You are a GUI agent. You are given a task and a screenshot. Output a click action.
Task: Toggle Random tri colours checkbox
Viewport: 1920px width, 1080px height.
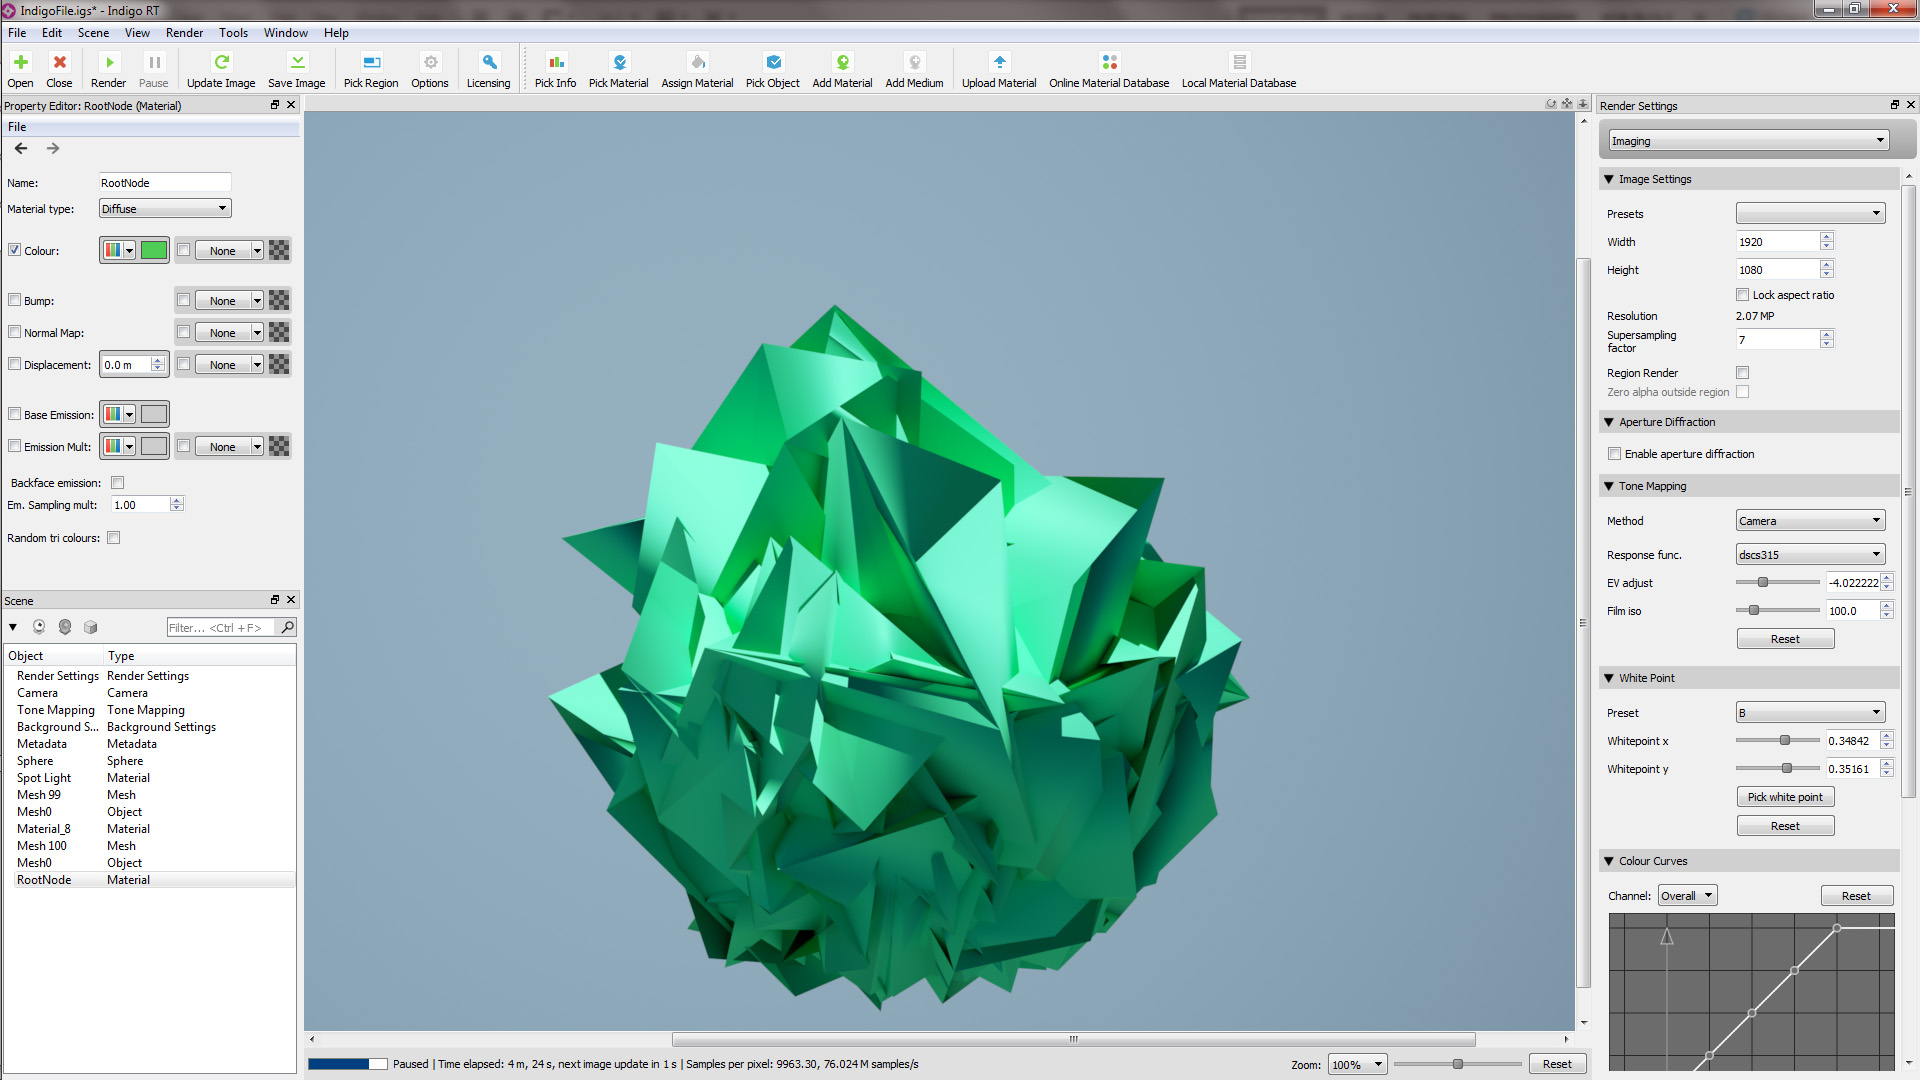114,538
